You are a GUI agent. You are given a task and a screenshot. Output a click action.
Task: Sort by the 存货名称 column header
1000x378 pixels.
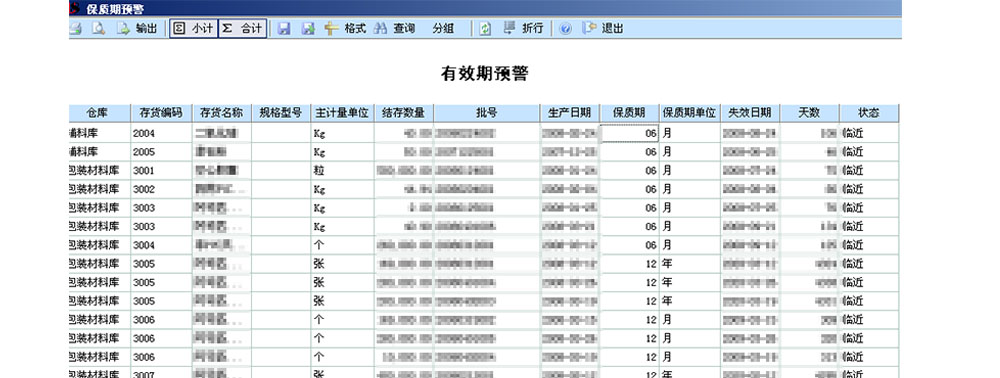(221, 113)
